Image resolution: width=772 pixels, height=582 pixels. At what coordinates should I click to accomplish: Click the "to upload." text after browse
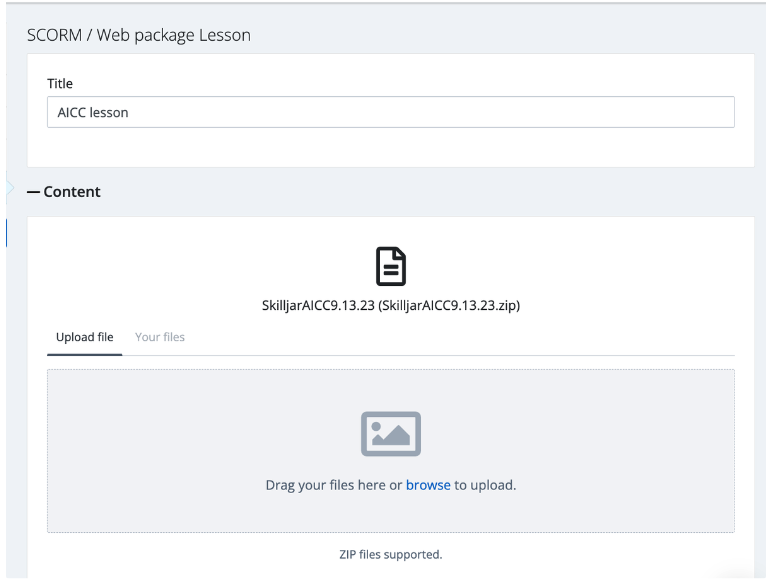click(x=485, y=485)
